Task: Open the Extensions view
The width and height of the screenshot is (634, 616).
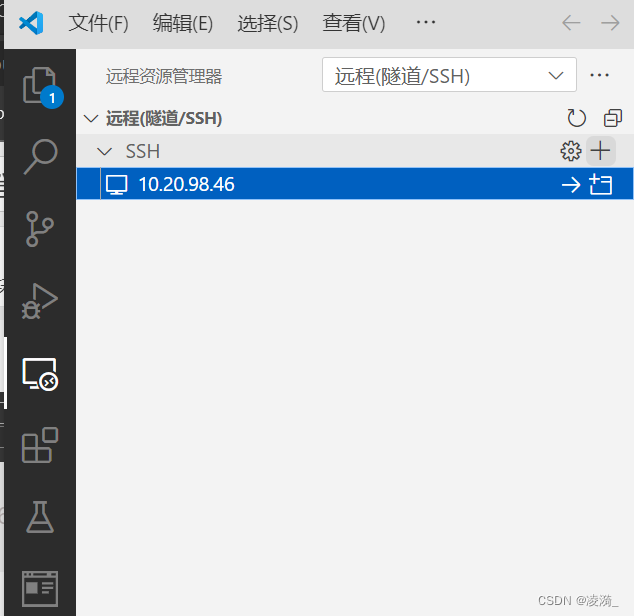Action: click(40, 445)
